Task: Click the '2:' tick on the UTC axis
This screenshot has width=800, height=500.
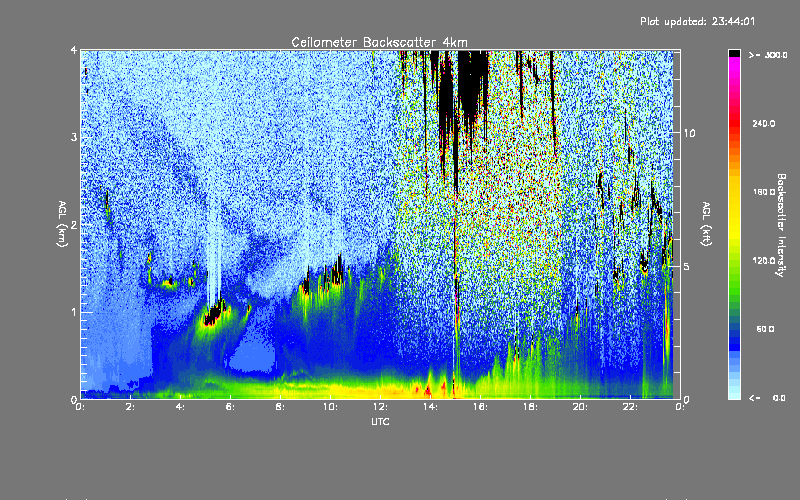Action: click(x=130, y=407)
